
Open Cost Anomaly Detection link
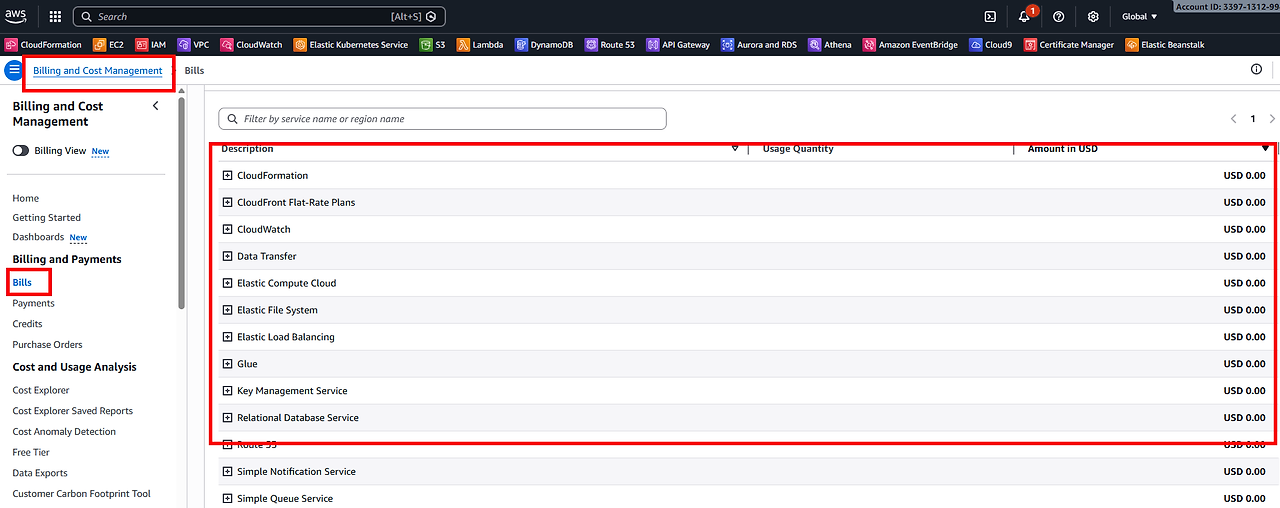tap(64, 432)
